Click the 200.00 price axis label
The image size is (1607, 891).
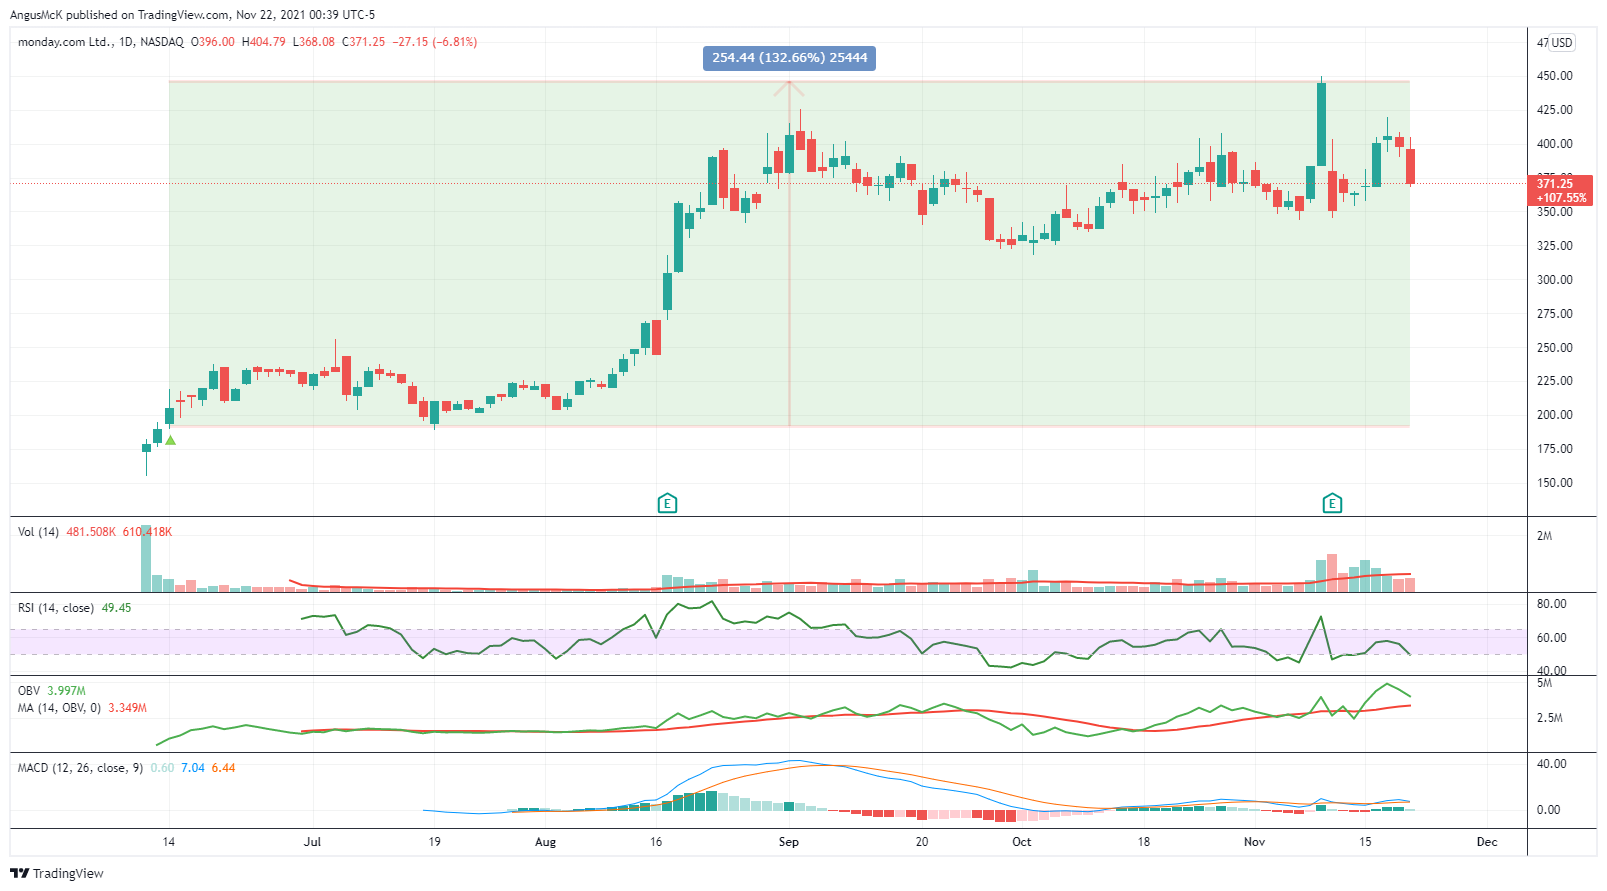point(1554,415)
